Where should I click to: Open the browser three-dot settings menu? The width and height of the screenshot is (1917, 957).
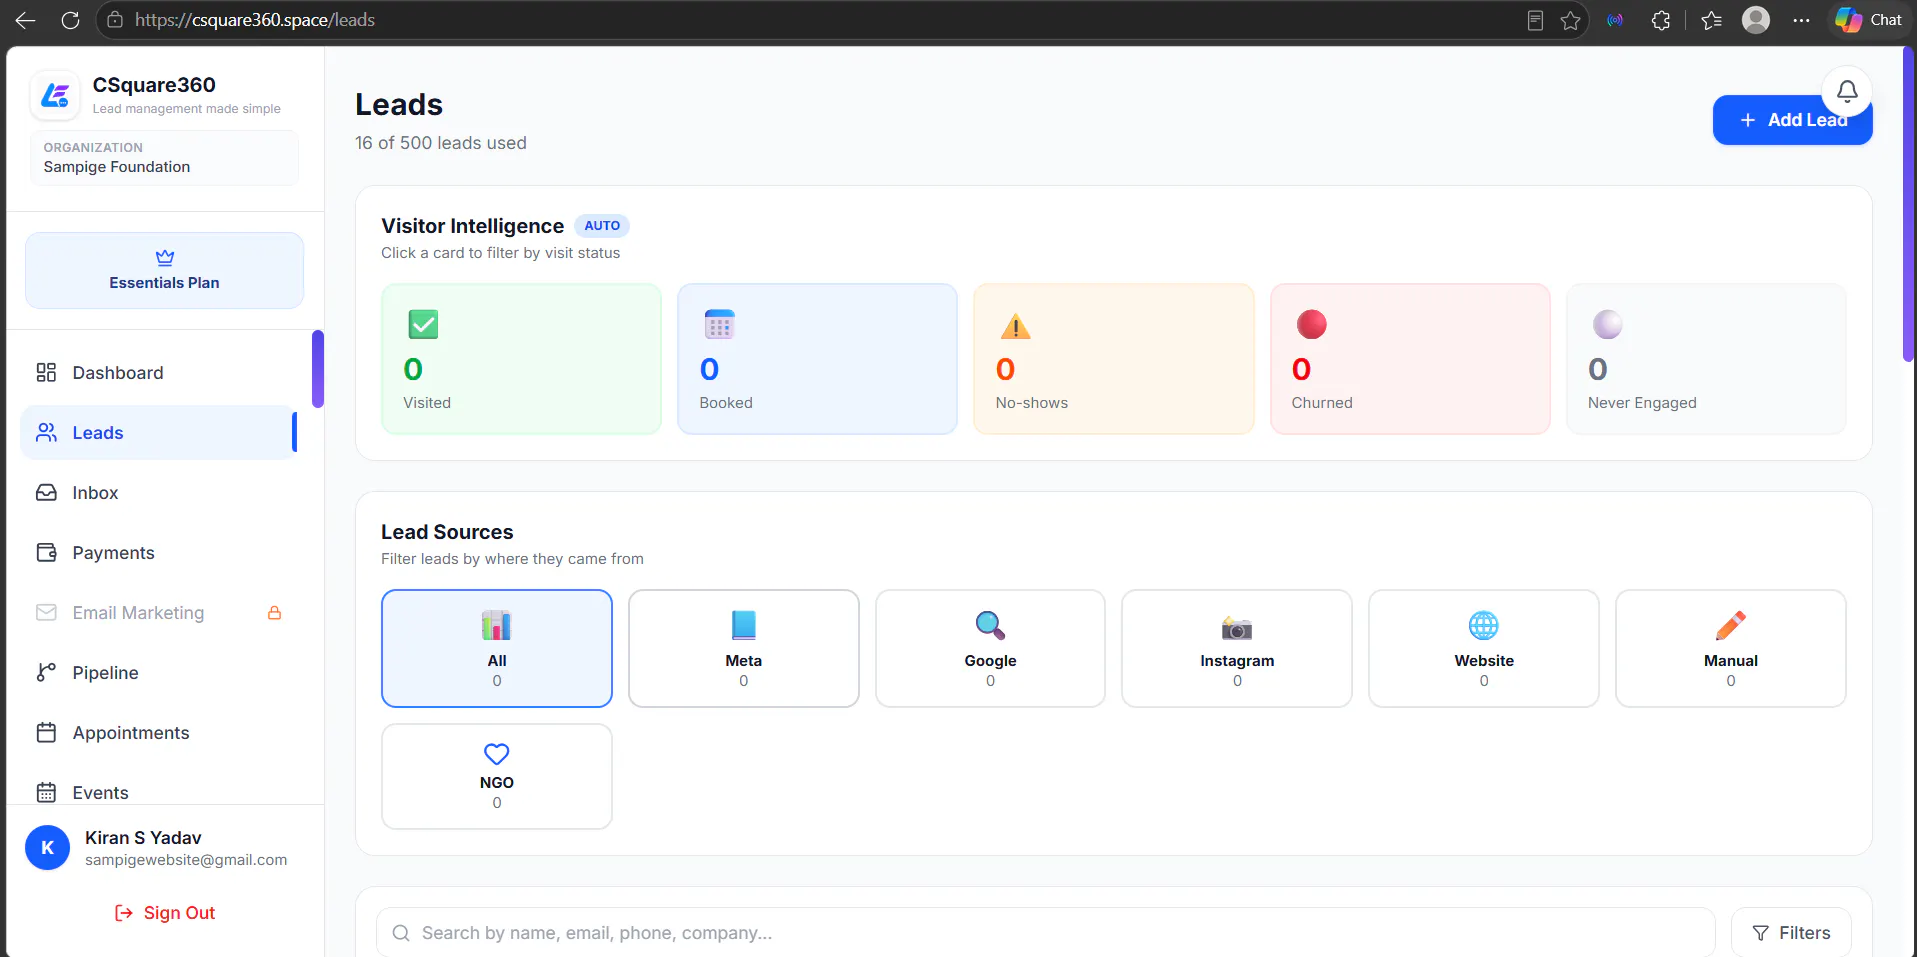(x=1801, y=20)
